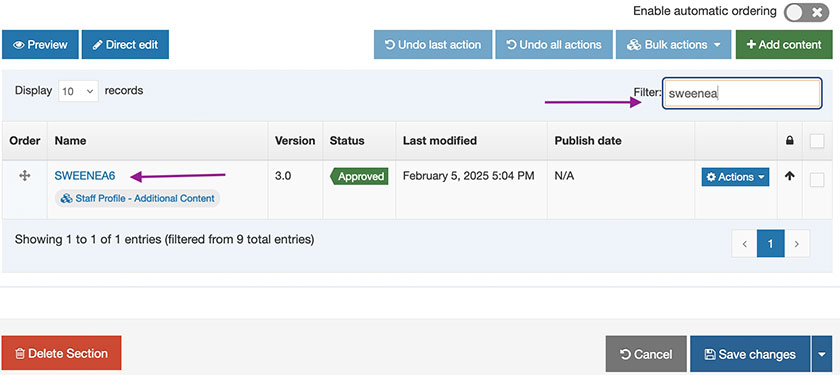The height and width of the screenshot is (375, 840).
Task: Sort by Version column header
Action: pyautogui.click(x=295, y=141)
